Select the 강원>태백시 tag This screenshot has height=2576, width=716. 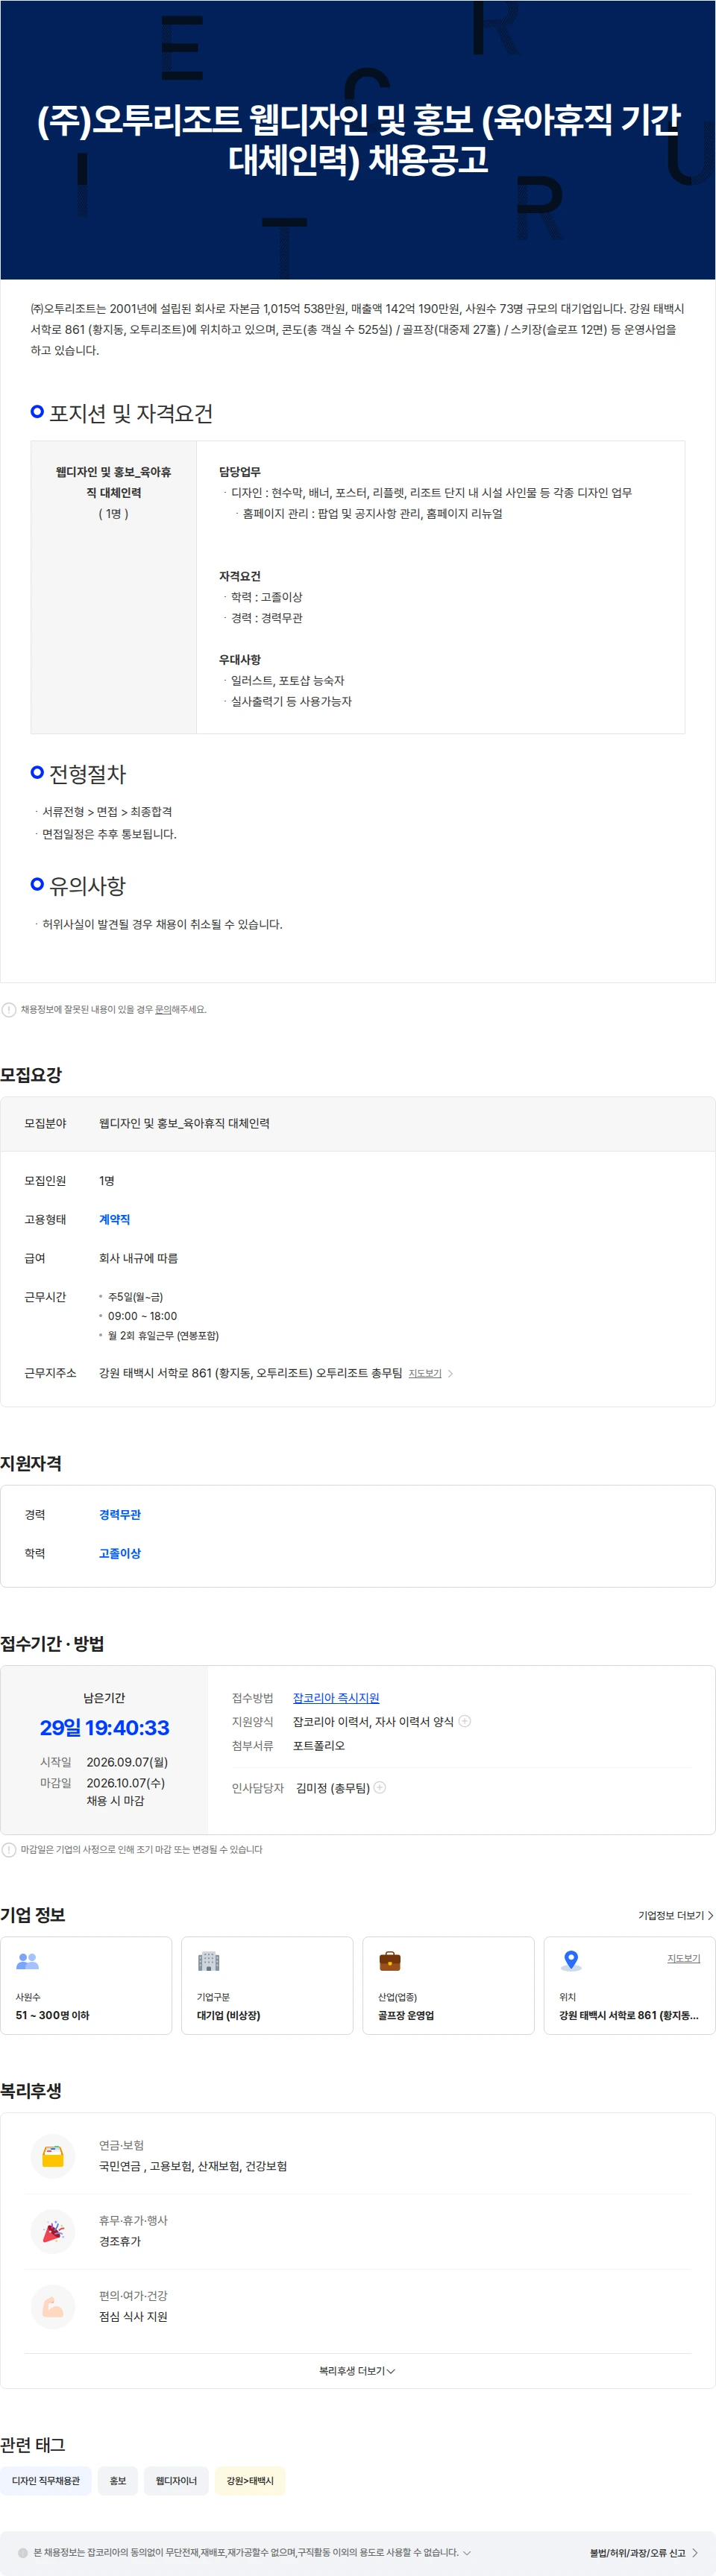(x=250, y=2480)
